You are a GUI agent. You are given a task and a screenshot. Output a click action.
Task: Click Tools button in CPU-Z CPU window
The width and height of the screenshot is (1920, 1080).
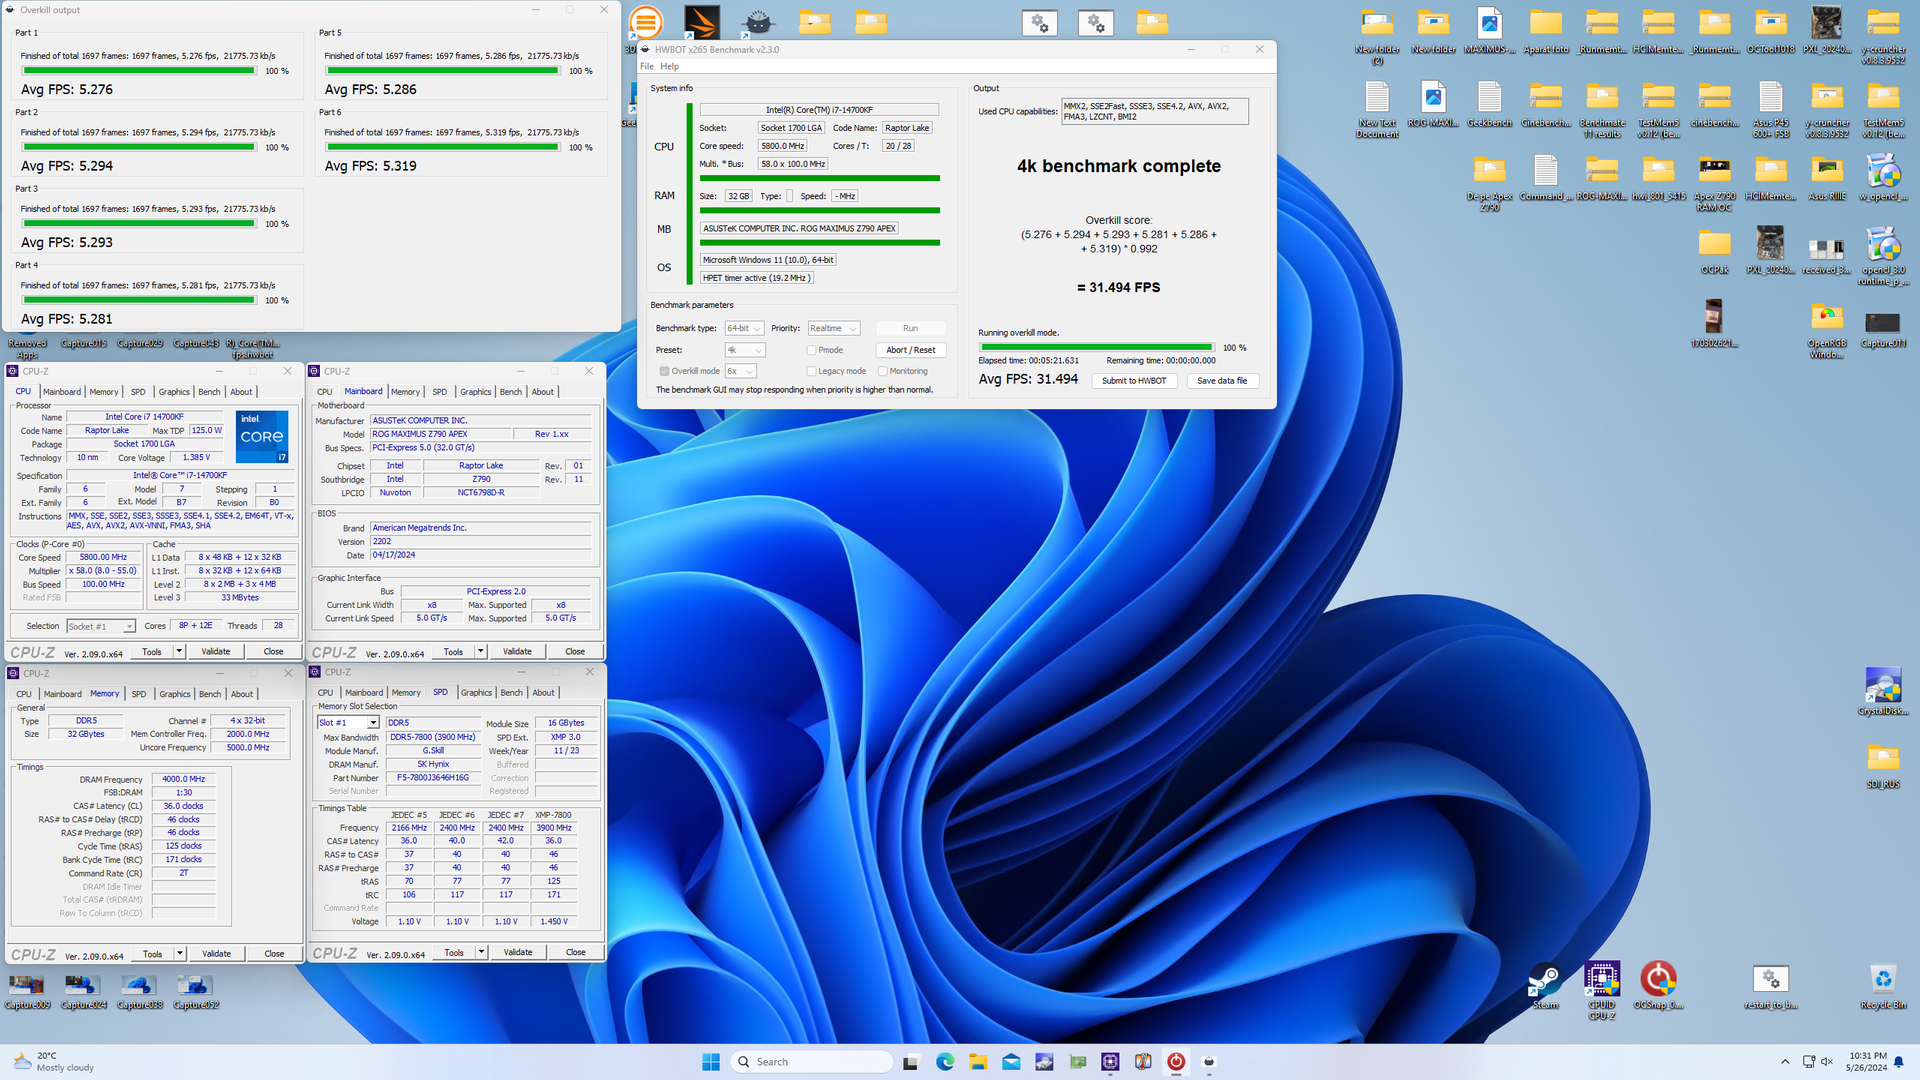point(152,651)
